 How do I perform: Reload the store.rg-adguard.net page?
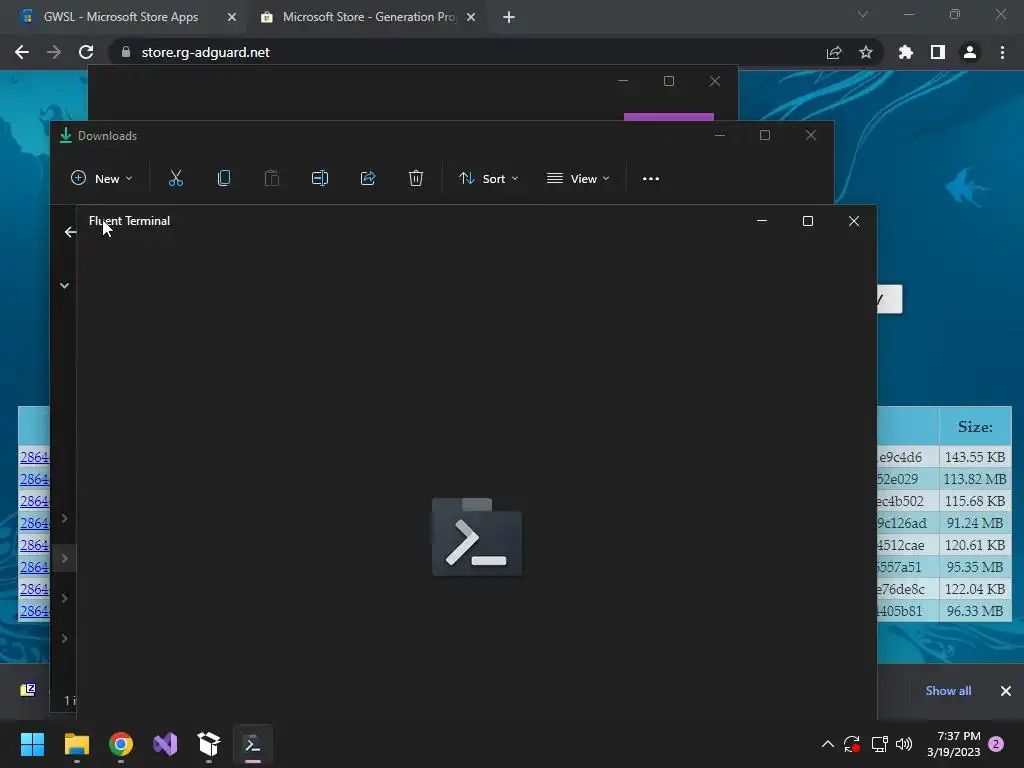coord(86,52)
